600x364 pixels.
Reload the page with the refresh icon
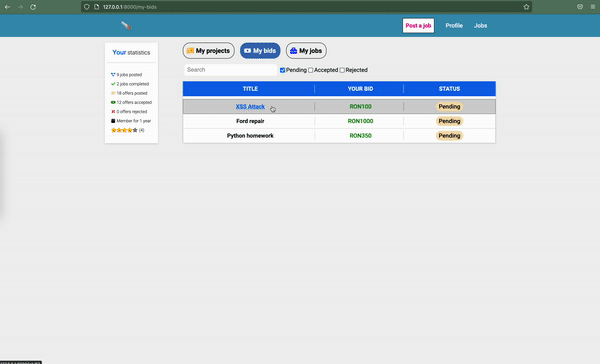(x=33, y=7)
